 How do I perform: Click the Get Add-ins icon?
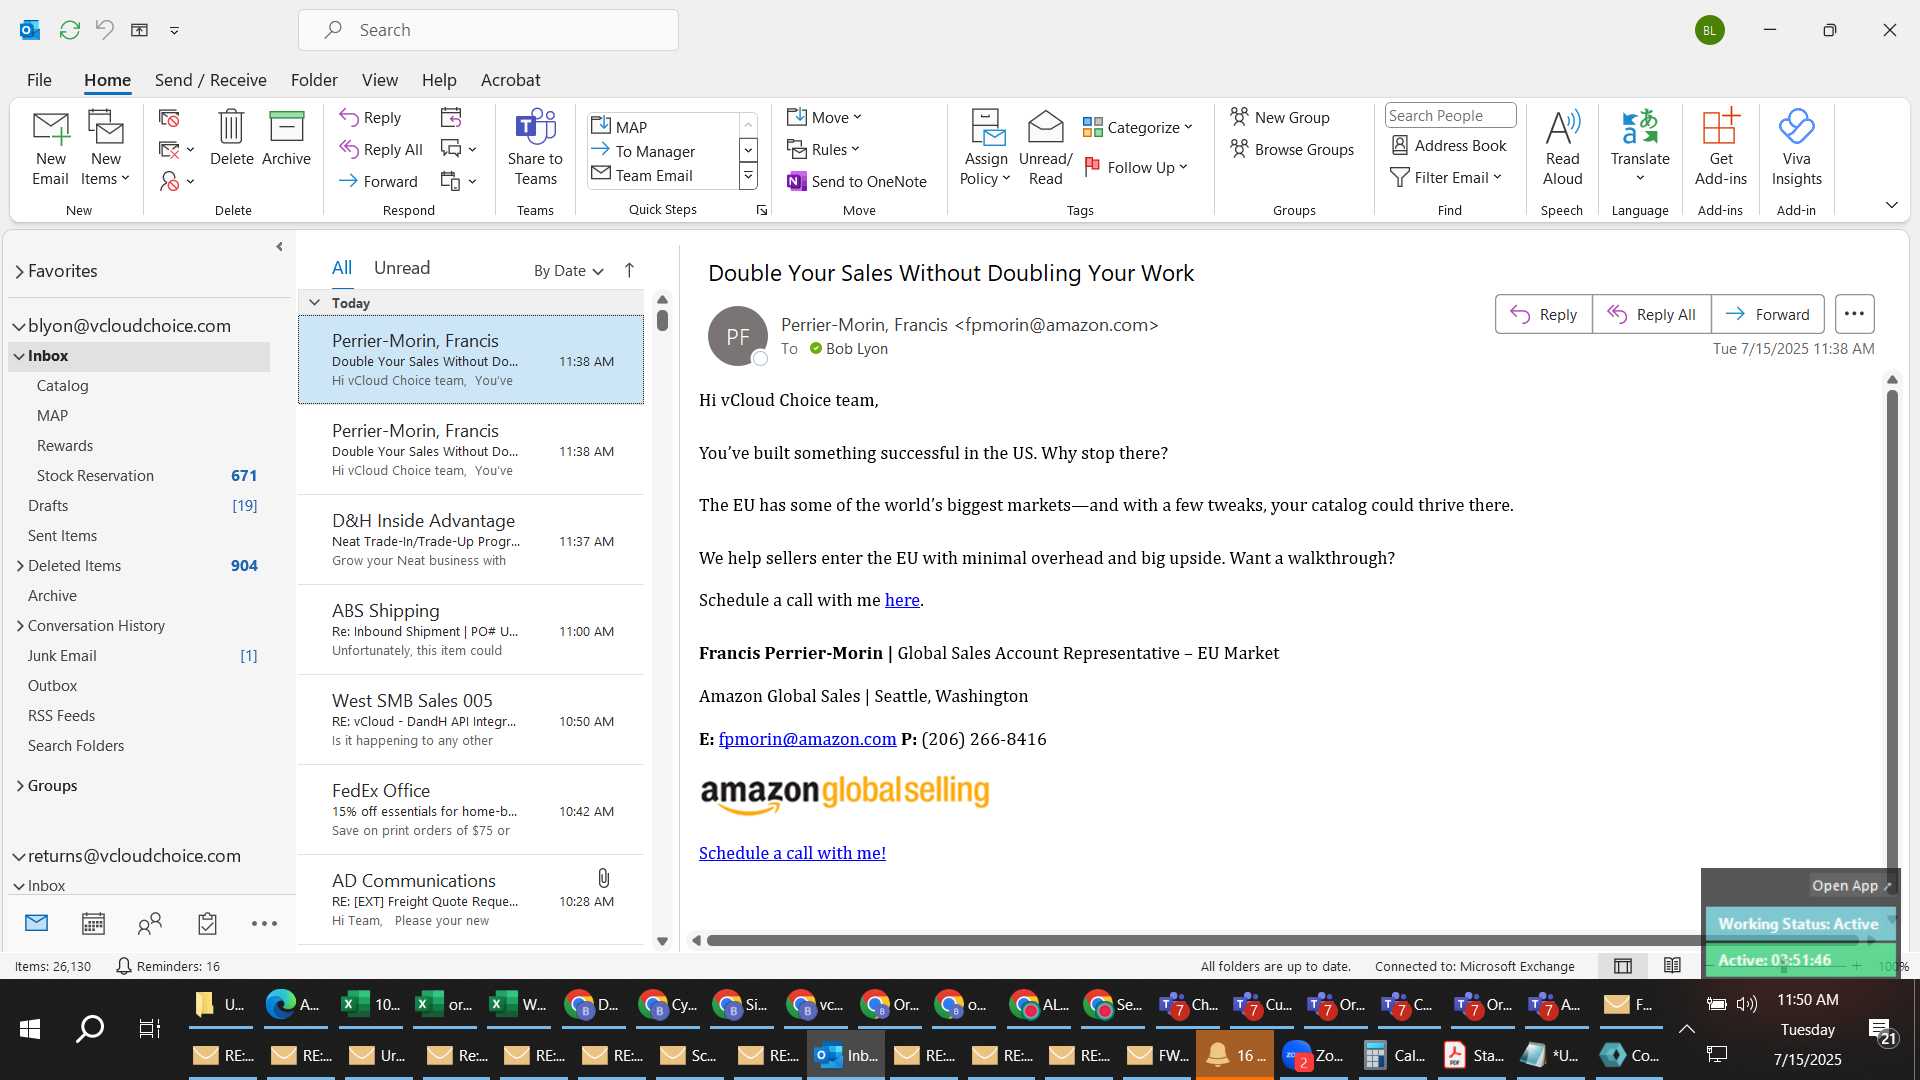[x=1720, y=148]
